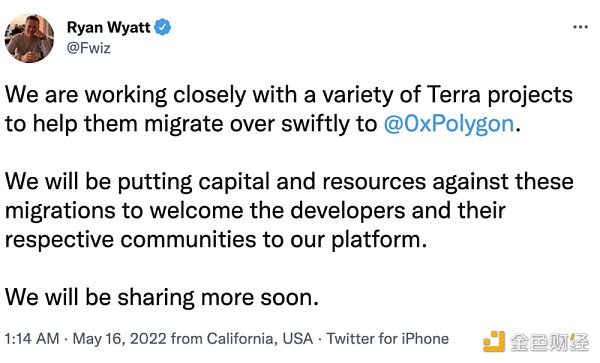Select the California, USA location text
600x363 pixels.
(260, 339)
